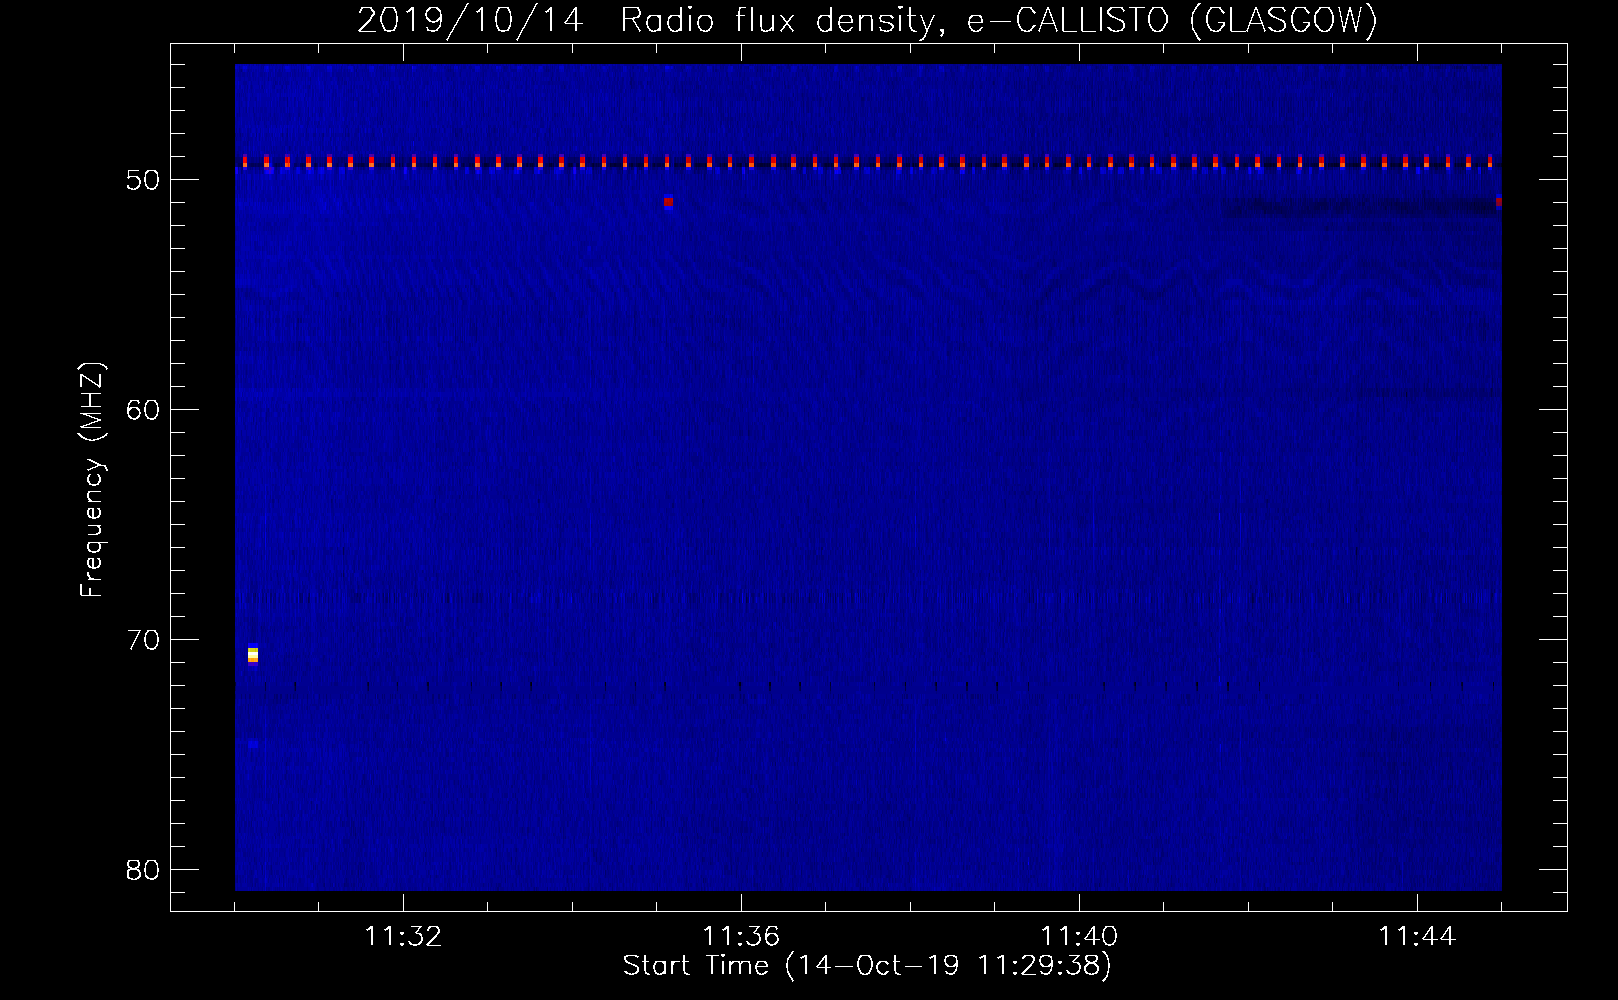Click the Frequency (MHZ) axis label

click(x=92, y=480)
